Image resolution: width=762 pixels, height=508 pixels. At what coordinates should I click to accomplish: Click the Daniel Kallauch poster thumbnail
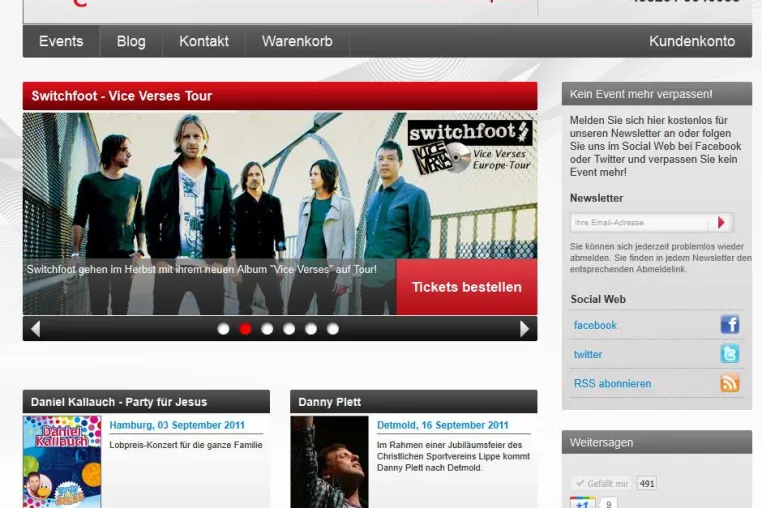tap(62, 462)
